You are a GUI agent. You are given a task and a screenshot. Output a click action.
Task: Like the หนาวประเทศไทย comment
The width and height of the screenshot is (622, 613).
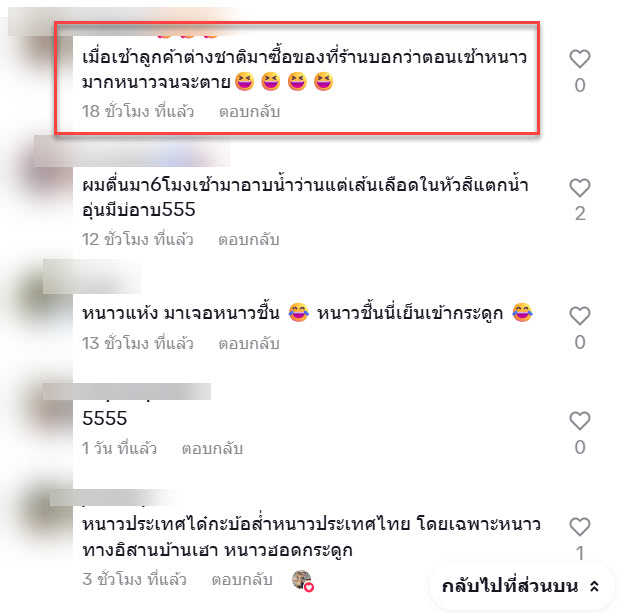coord(580,527)
